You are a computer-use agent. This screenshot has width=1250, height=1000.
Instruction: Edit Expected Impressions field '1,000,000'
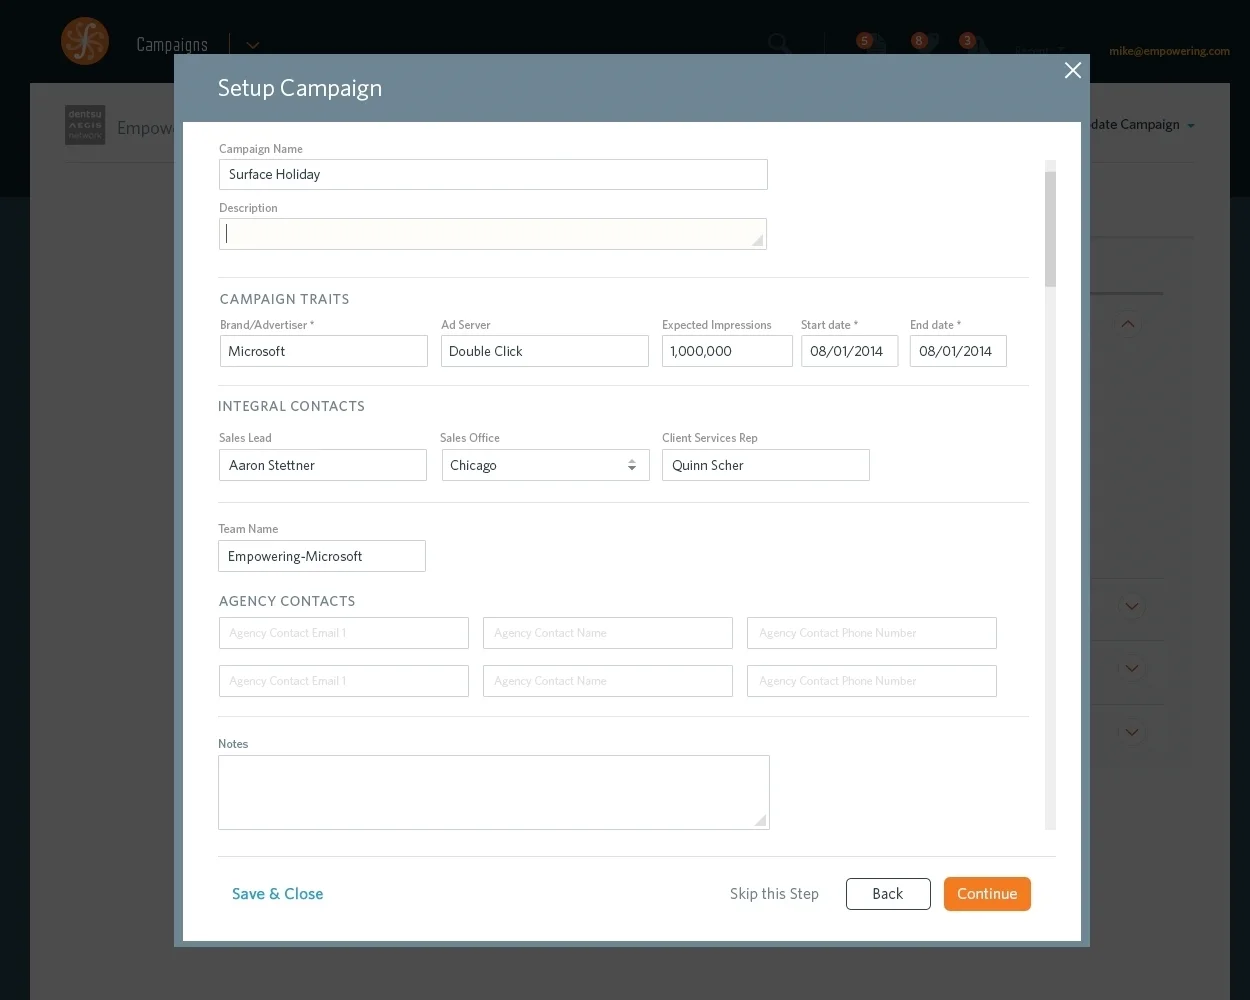[727, 351]
